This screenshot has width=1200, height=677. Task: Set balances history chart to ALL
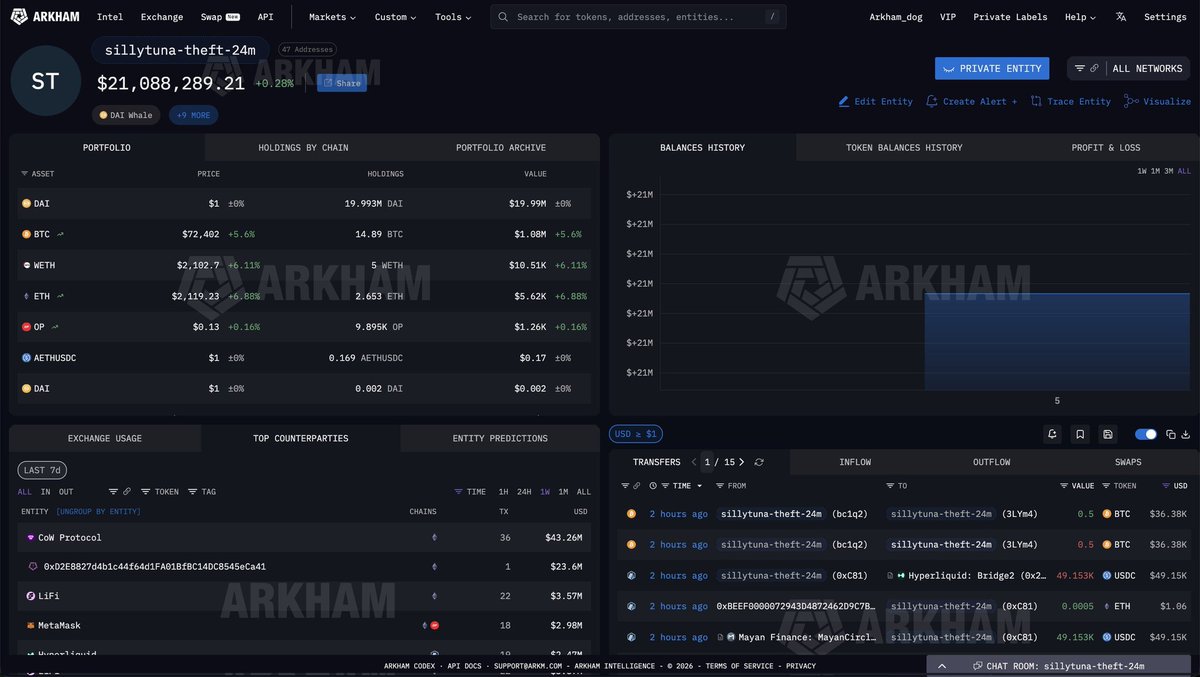[x=1185, y=171]
